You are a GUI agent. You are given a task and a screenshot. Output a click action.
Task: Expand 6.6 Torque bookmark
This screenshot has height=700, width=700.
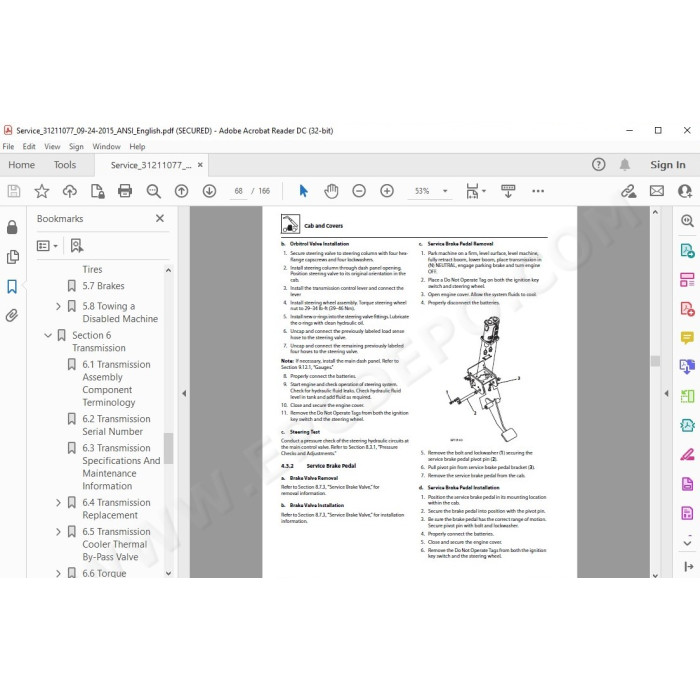pos(58,573)
